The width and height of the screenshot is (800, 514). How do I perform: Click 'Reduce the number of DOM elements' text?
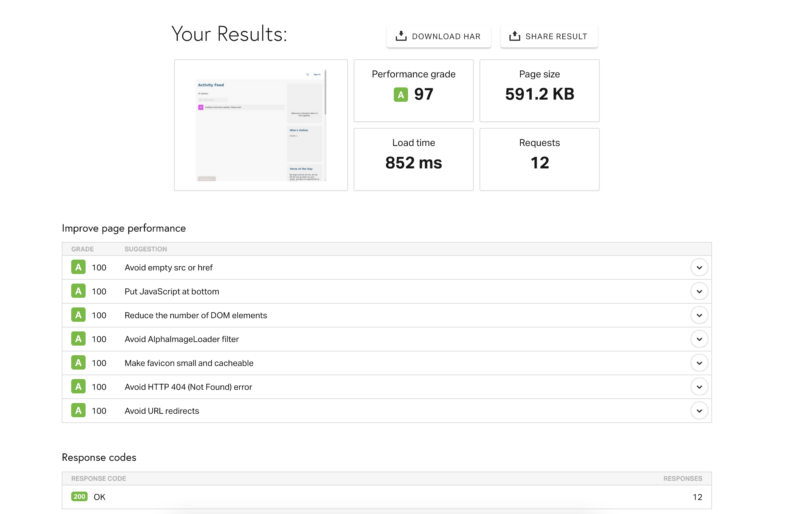(x=196, y=315)
